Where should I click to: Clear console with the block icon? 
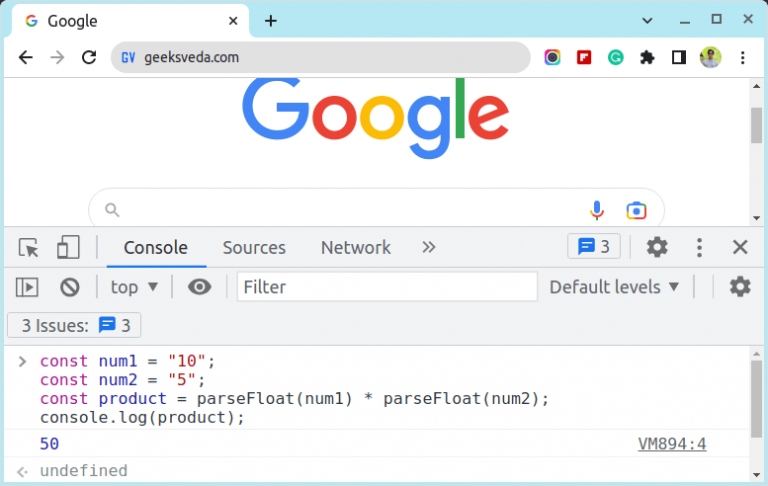pos(69,287)
